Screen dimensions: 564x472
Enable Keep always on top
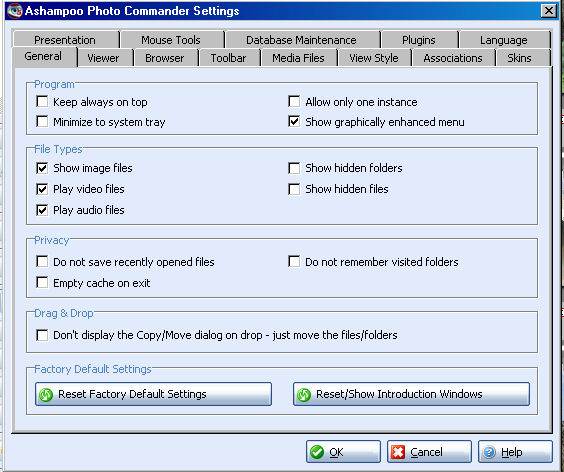tap(42, 101)
